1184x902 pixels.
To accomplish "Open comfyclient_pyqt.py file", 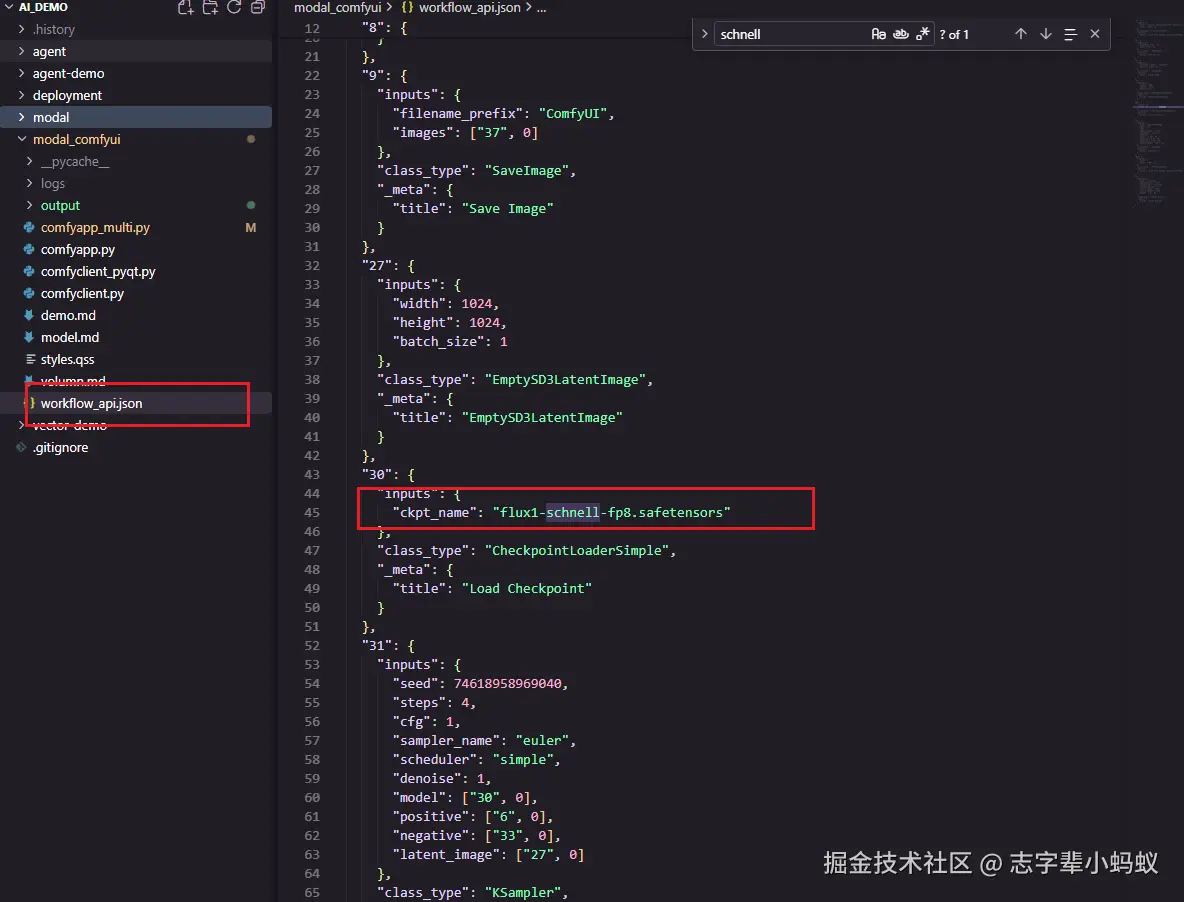I will point(98,271).
